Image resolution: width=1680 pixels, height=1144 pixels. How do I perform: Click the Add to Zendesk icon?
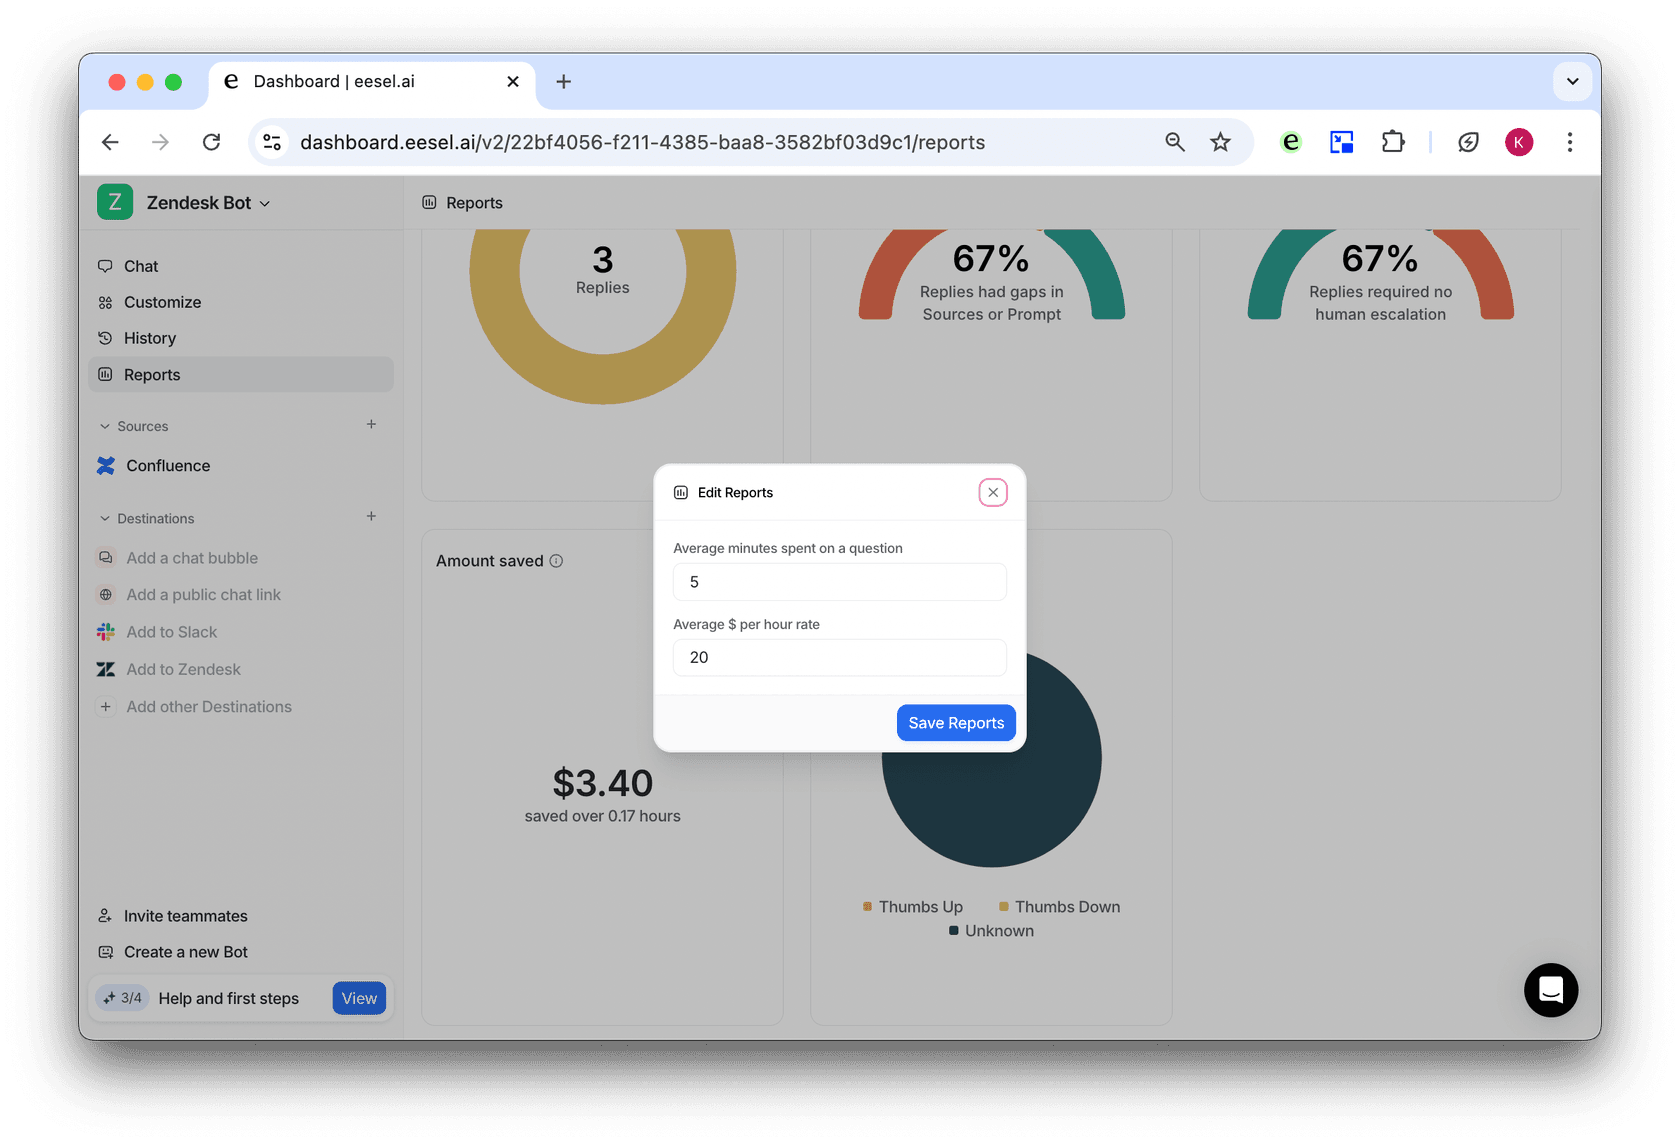pyautogui.click(x=106, y=669)
